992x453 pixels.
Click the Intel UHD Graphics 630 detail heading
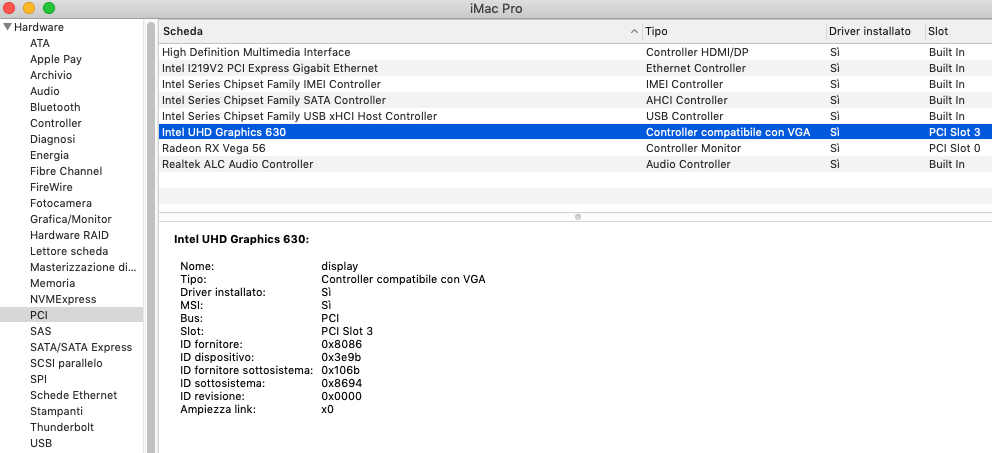241,240
